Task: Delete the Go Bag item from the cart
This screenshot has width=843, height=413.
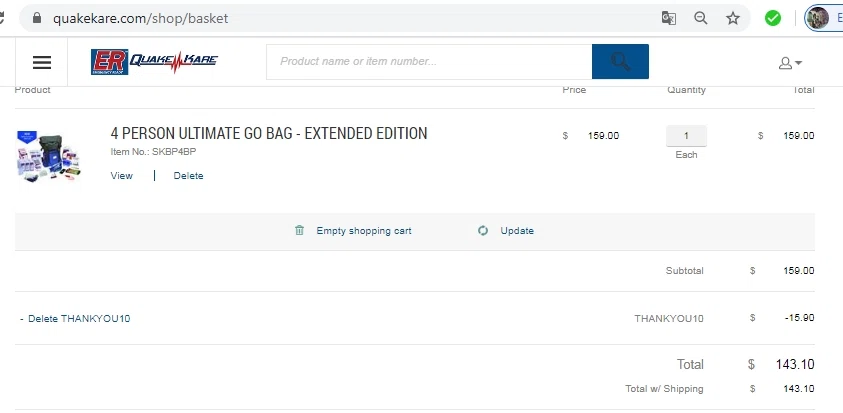Action: tap(188, 176)
